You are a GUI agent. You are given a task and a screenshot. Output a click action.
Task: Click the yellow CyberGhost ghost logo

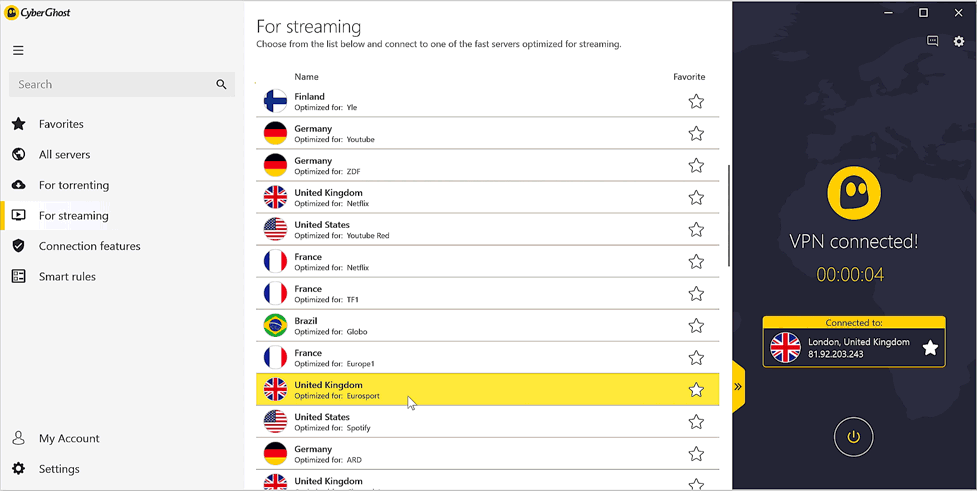click(x=853, y=192)
